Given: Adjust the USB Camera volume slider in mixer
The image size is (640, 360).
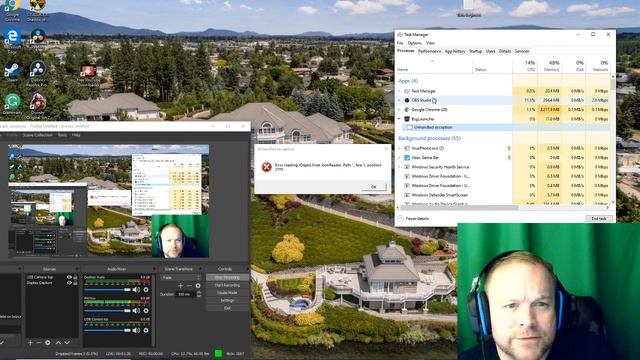Looking at the screenshot, I should (107, 330).
